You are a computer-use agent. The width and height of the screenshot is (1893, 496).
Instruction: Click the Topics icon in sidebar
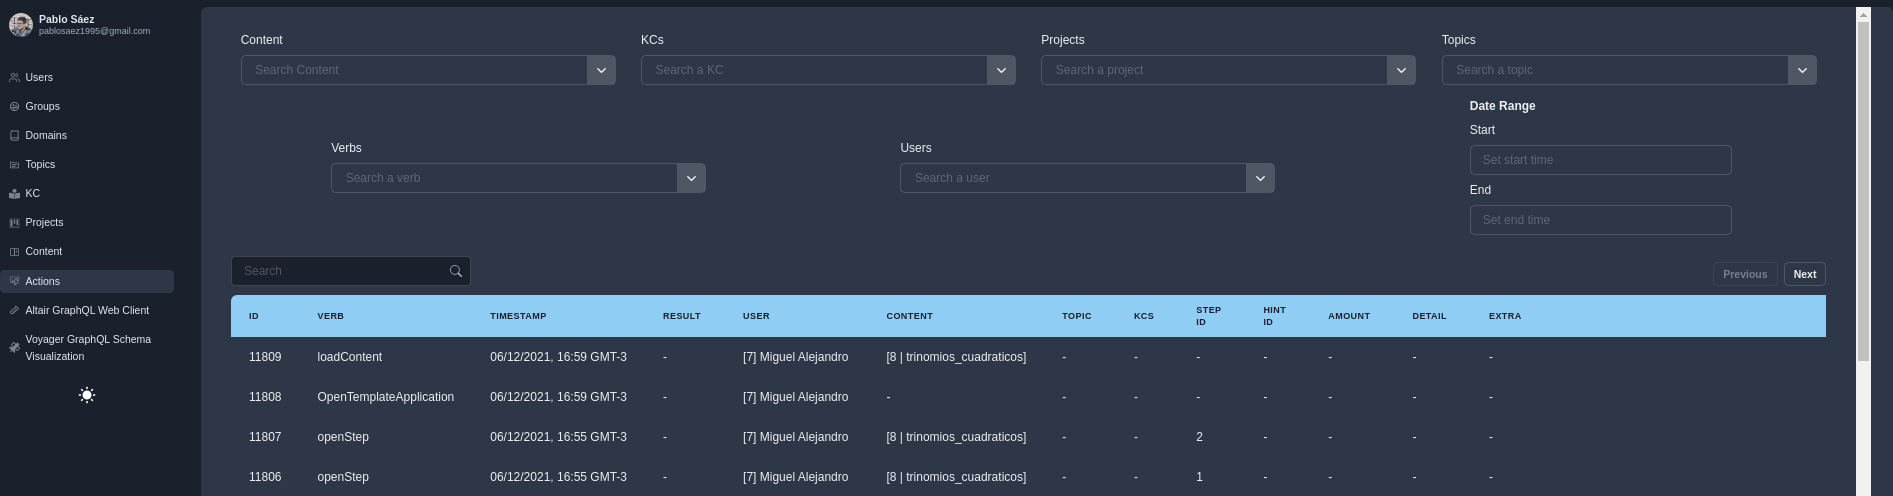[x=14, y=164]
